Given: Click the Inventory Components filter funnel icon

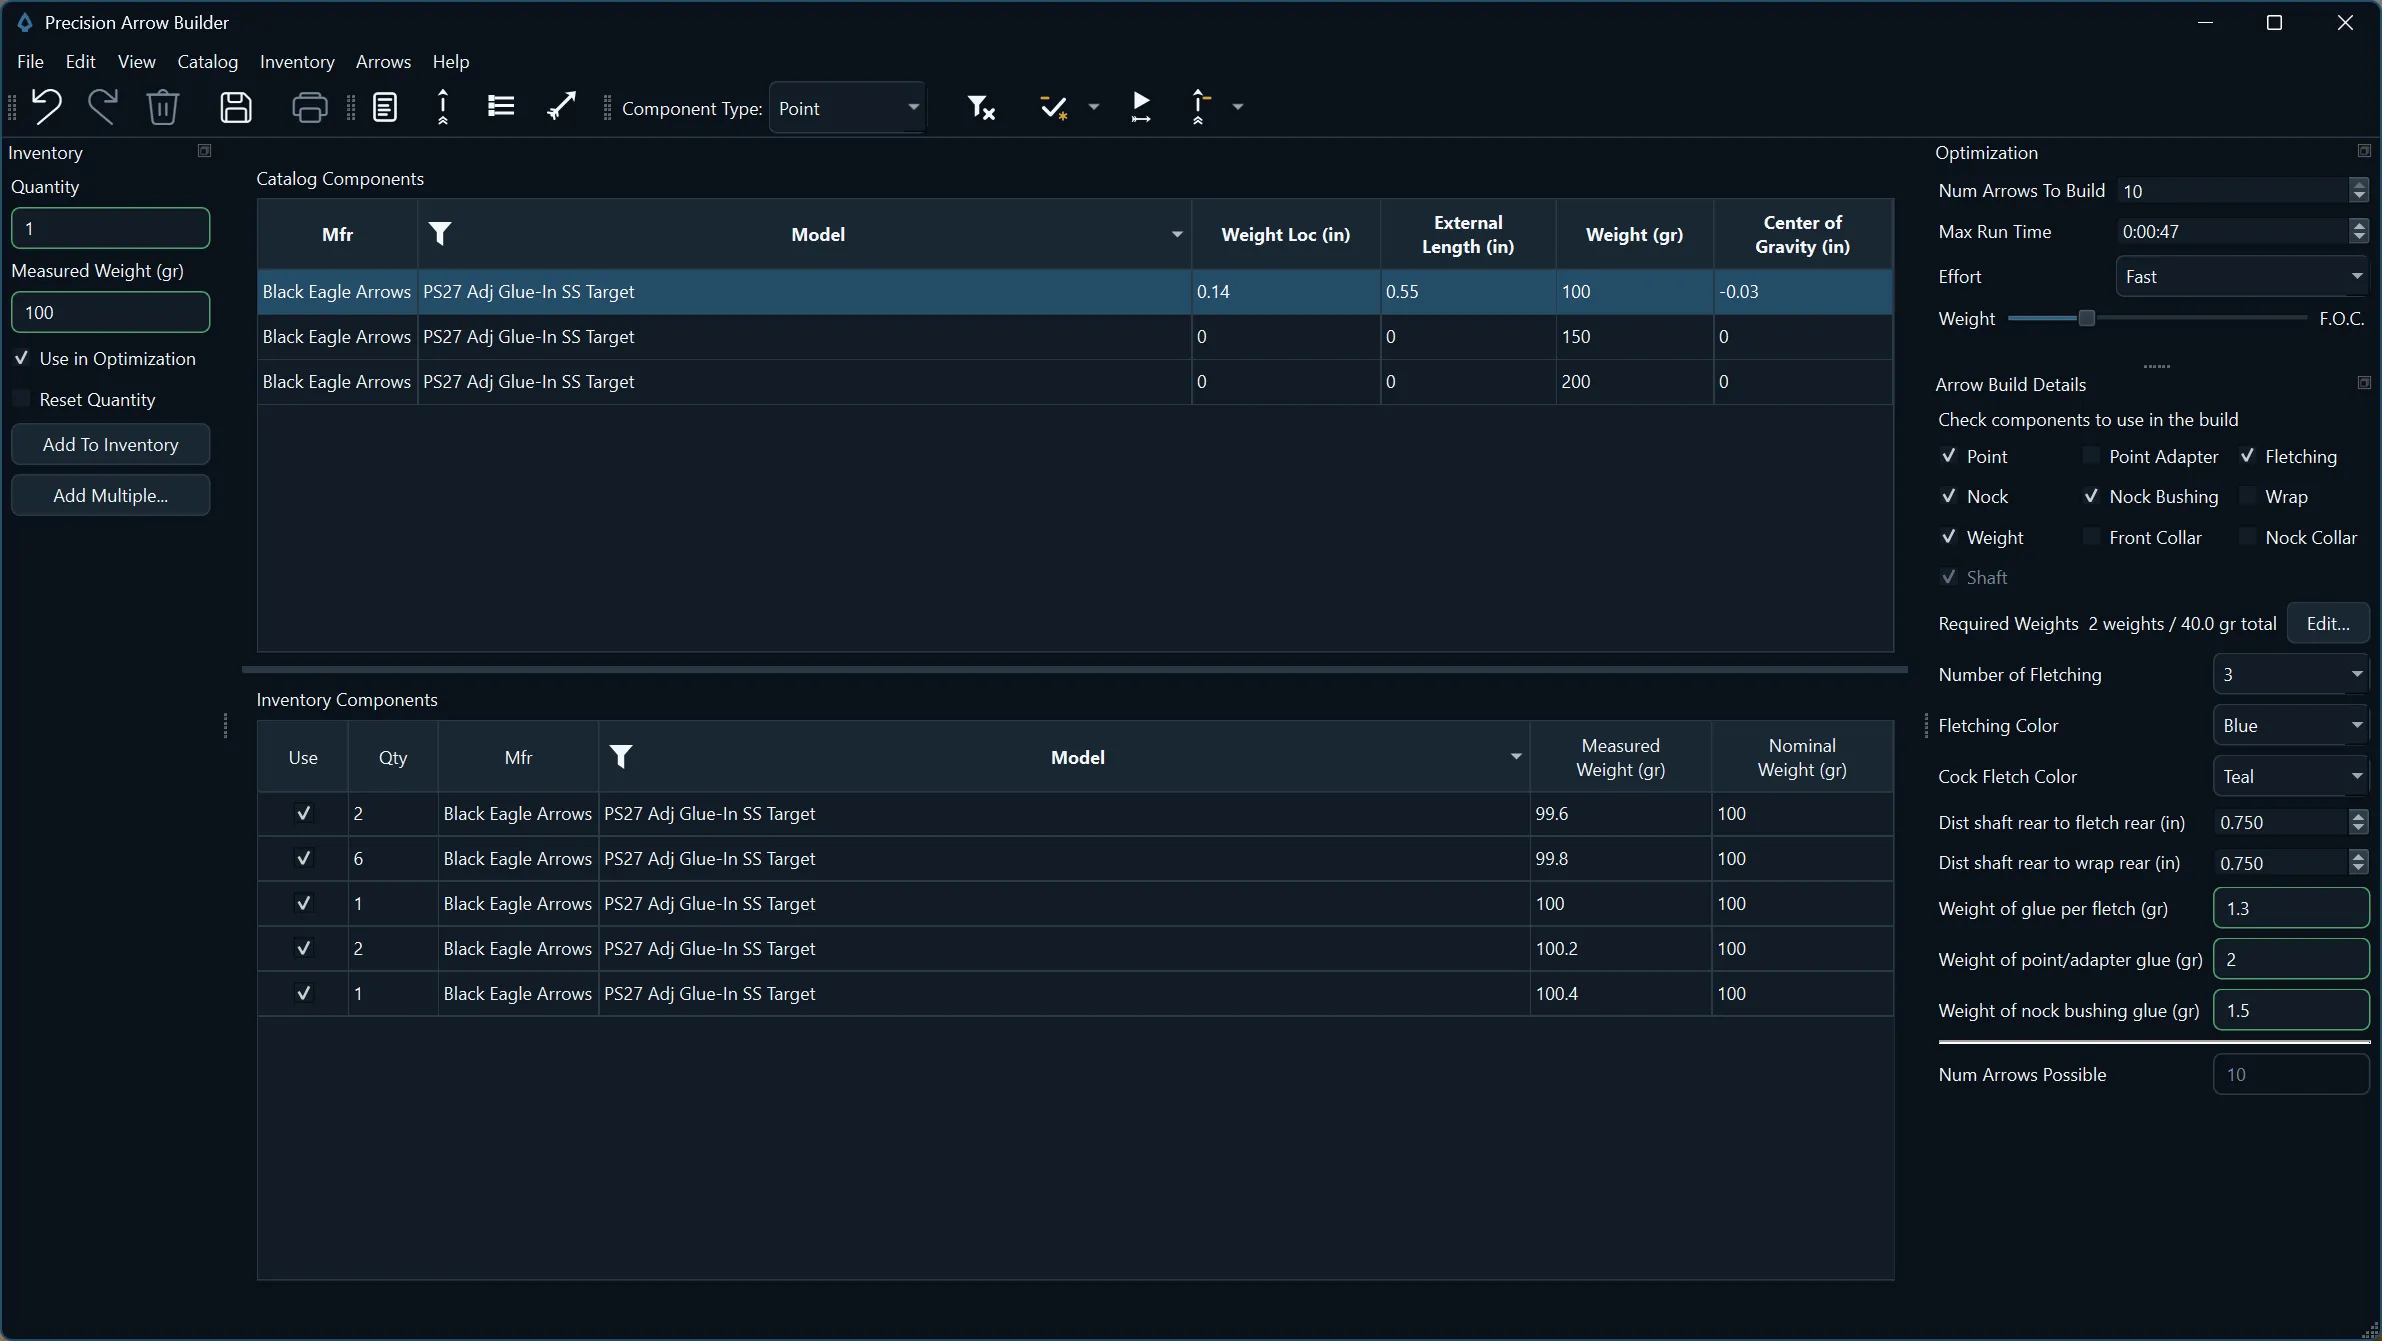Looking at the screenshot, I should pos(621,757).
